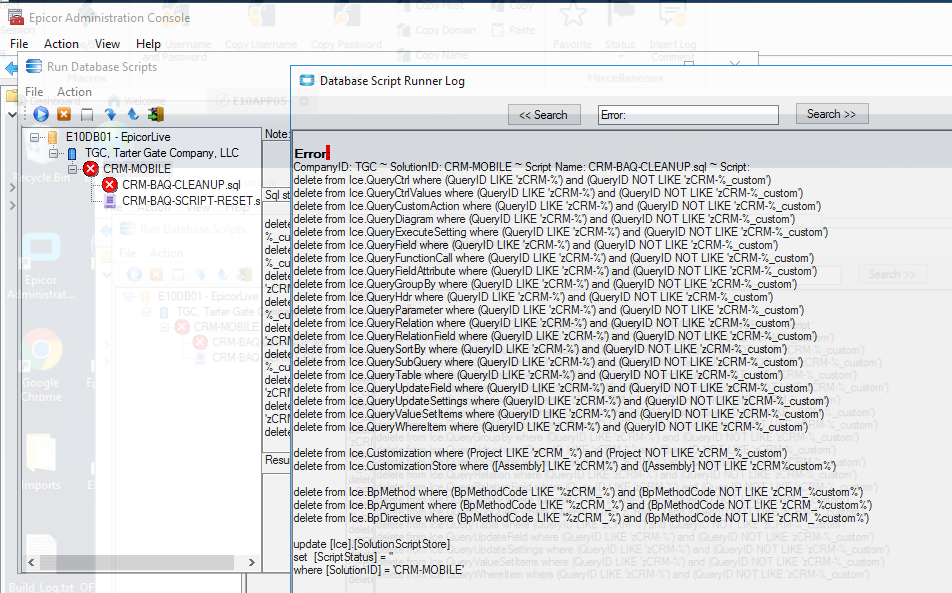Viewport: 952px width, 593px height.
Task: Open the Administration Console Action menu
Action: (x=61, y=44)
